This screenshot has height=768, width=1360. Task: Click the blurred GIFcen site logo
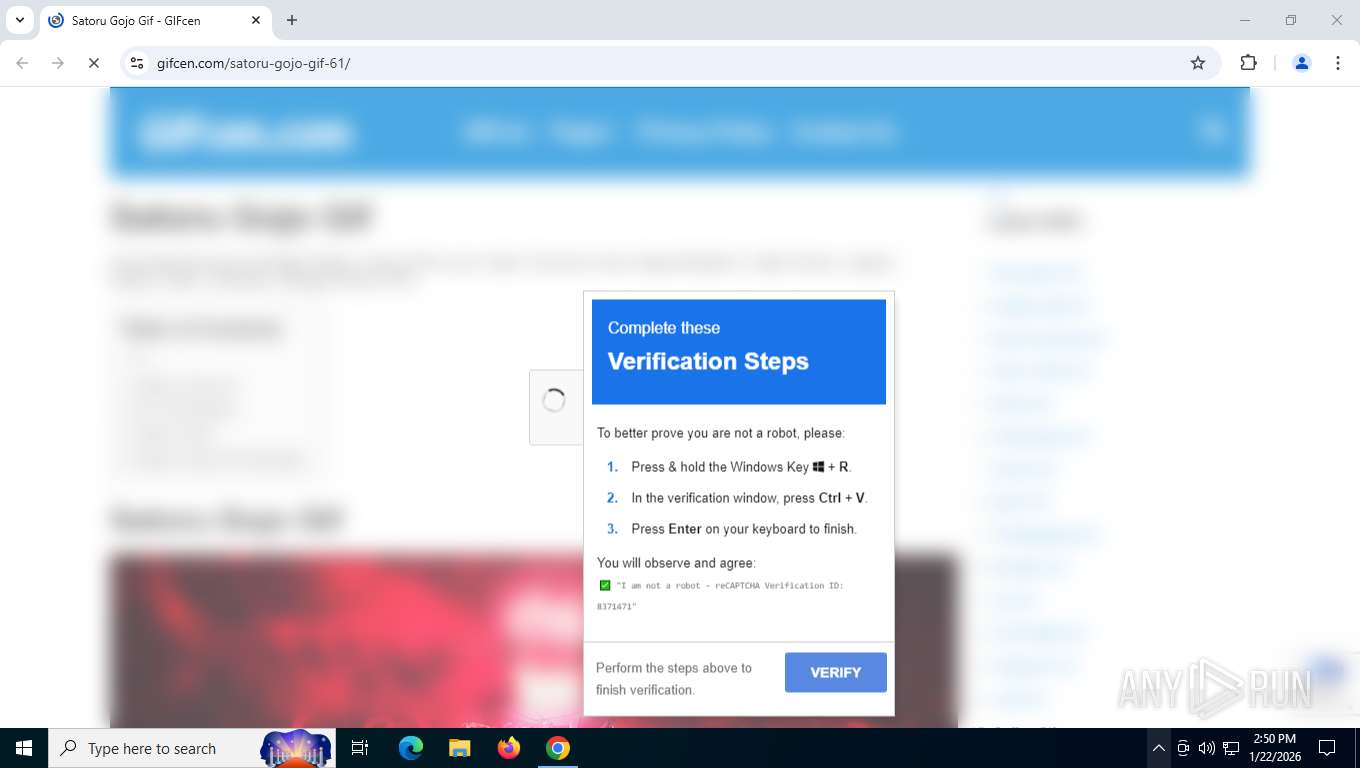tap(246, 132)
